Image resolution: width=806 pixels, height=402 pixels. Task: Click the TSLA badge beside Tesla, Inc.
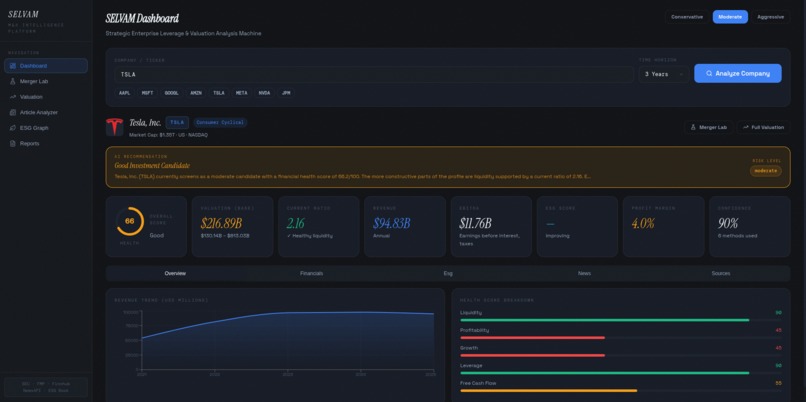click(x=177, y=122)
